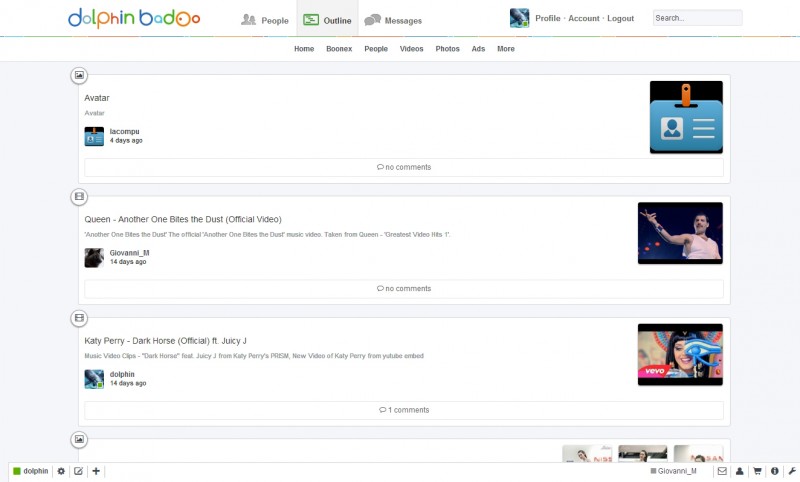Open Giovanni_M chat in bottom bar
This screenshot has width=800, height=482.
point(673,471)
